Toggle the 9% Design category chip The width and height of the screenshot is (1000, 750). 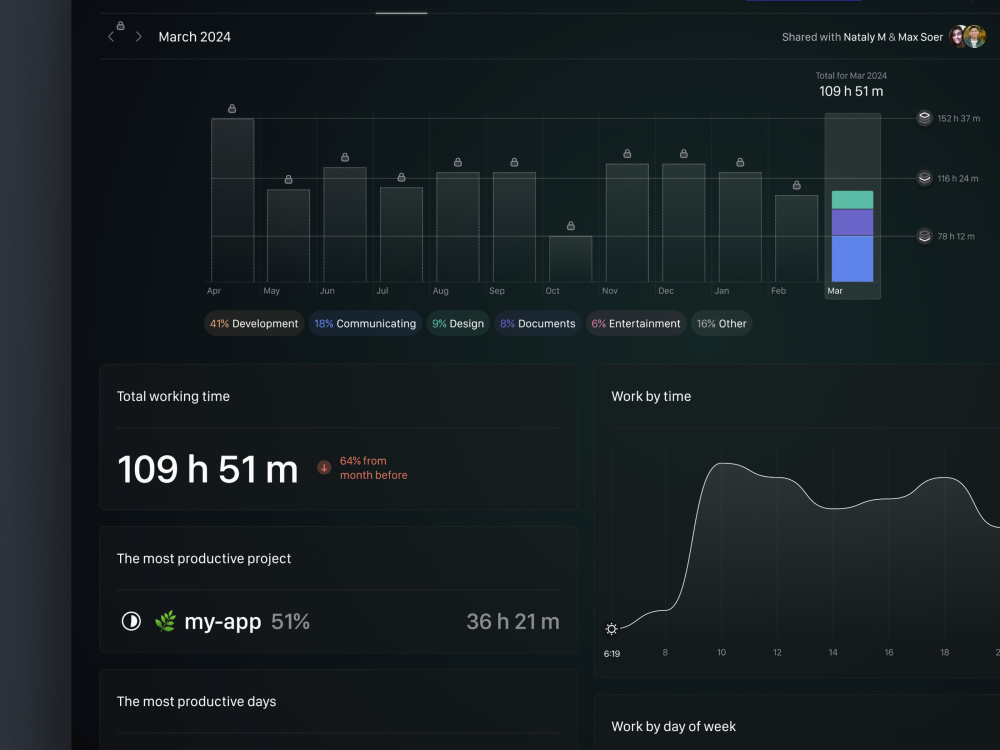458,323
